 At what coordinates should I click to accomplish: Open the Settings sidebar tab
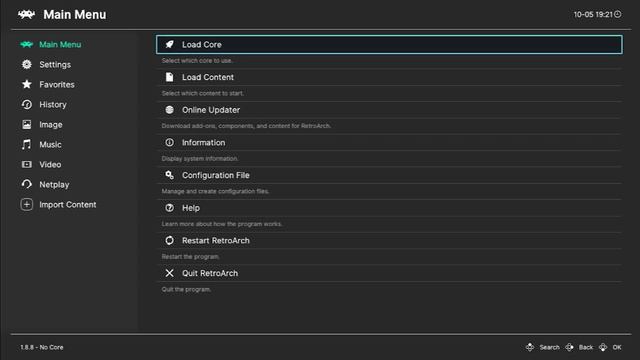(55, 64)
